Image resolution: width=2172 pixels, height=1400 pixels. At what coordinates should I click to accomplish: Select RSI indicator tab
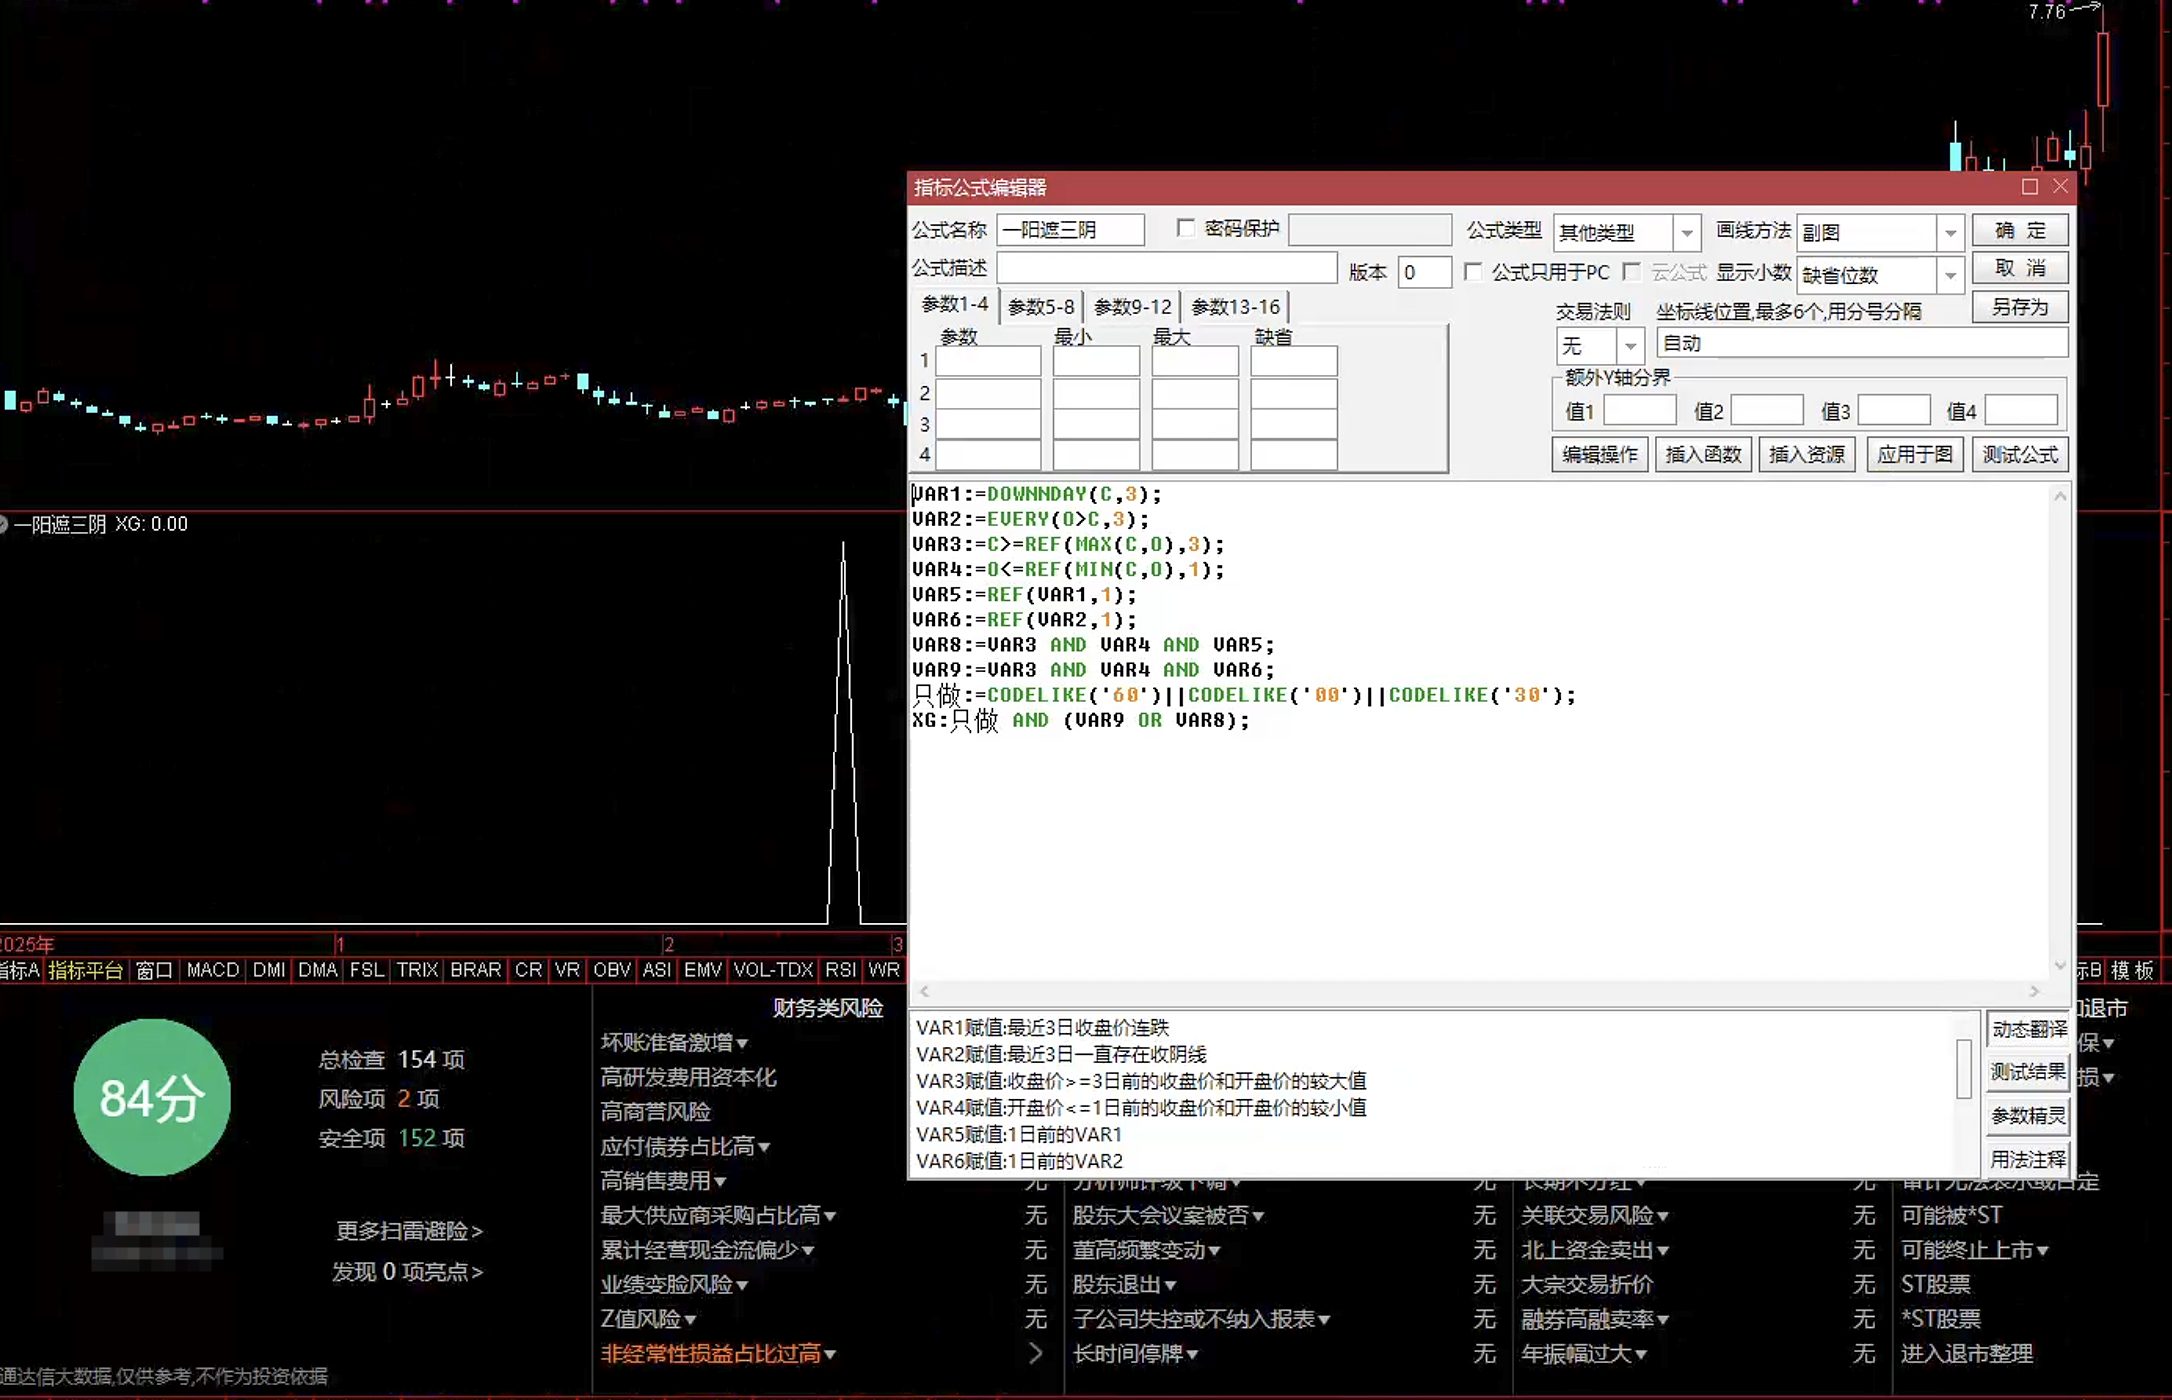tap(840, 970)
